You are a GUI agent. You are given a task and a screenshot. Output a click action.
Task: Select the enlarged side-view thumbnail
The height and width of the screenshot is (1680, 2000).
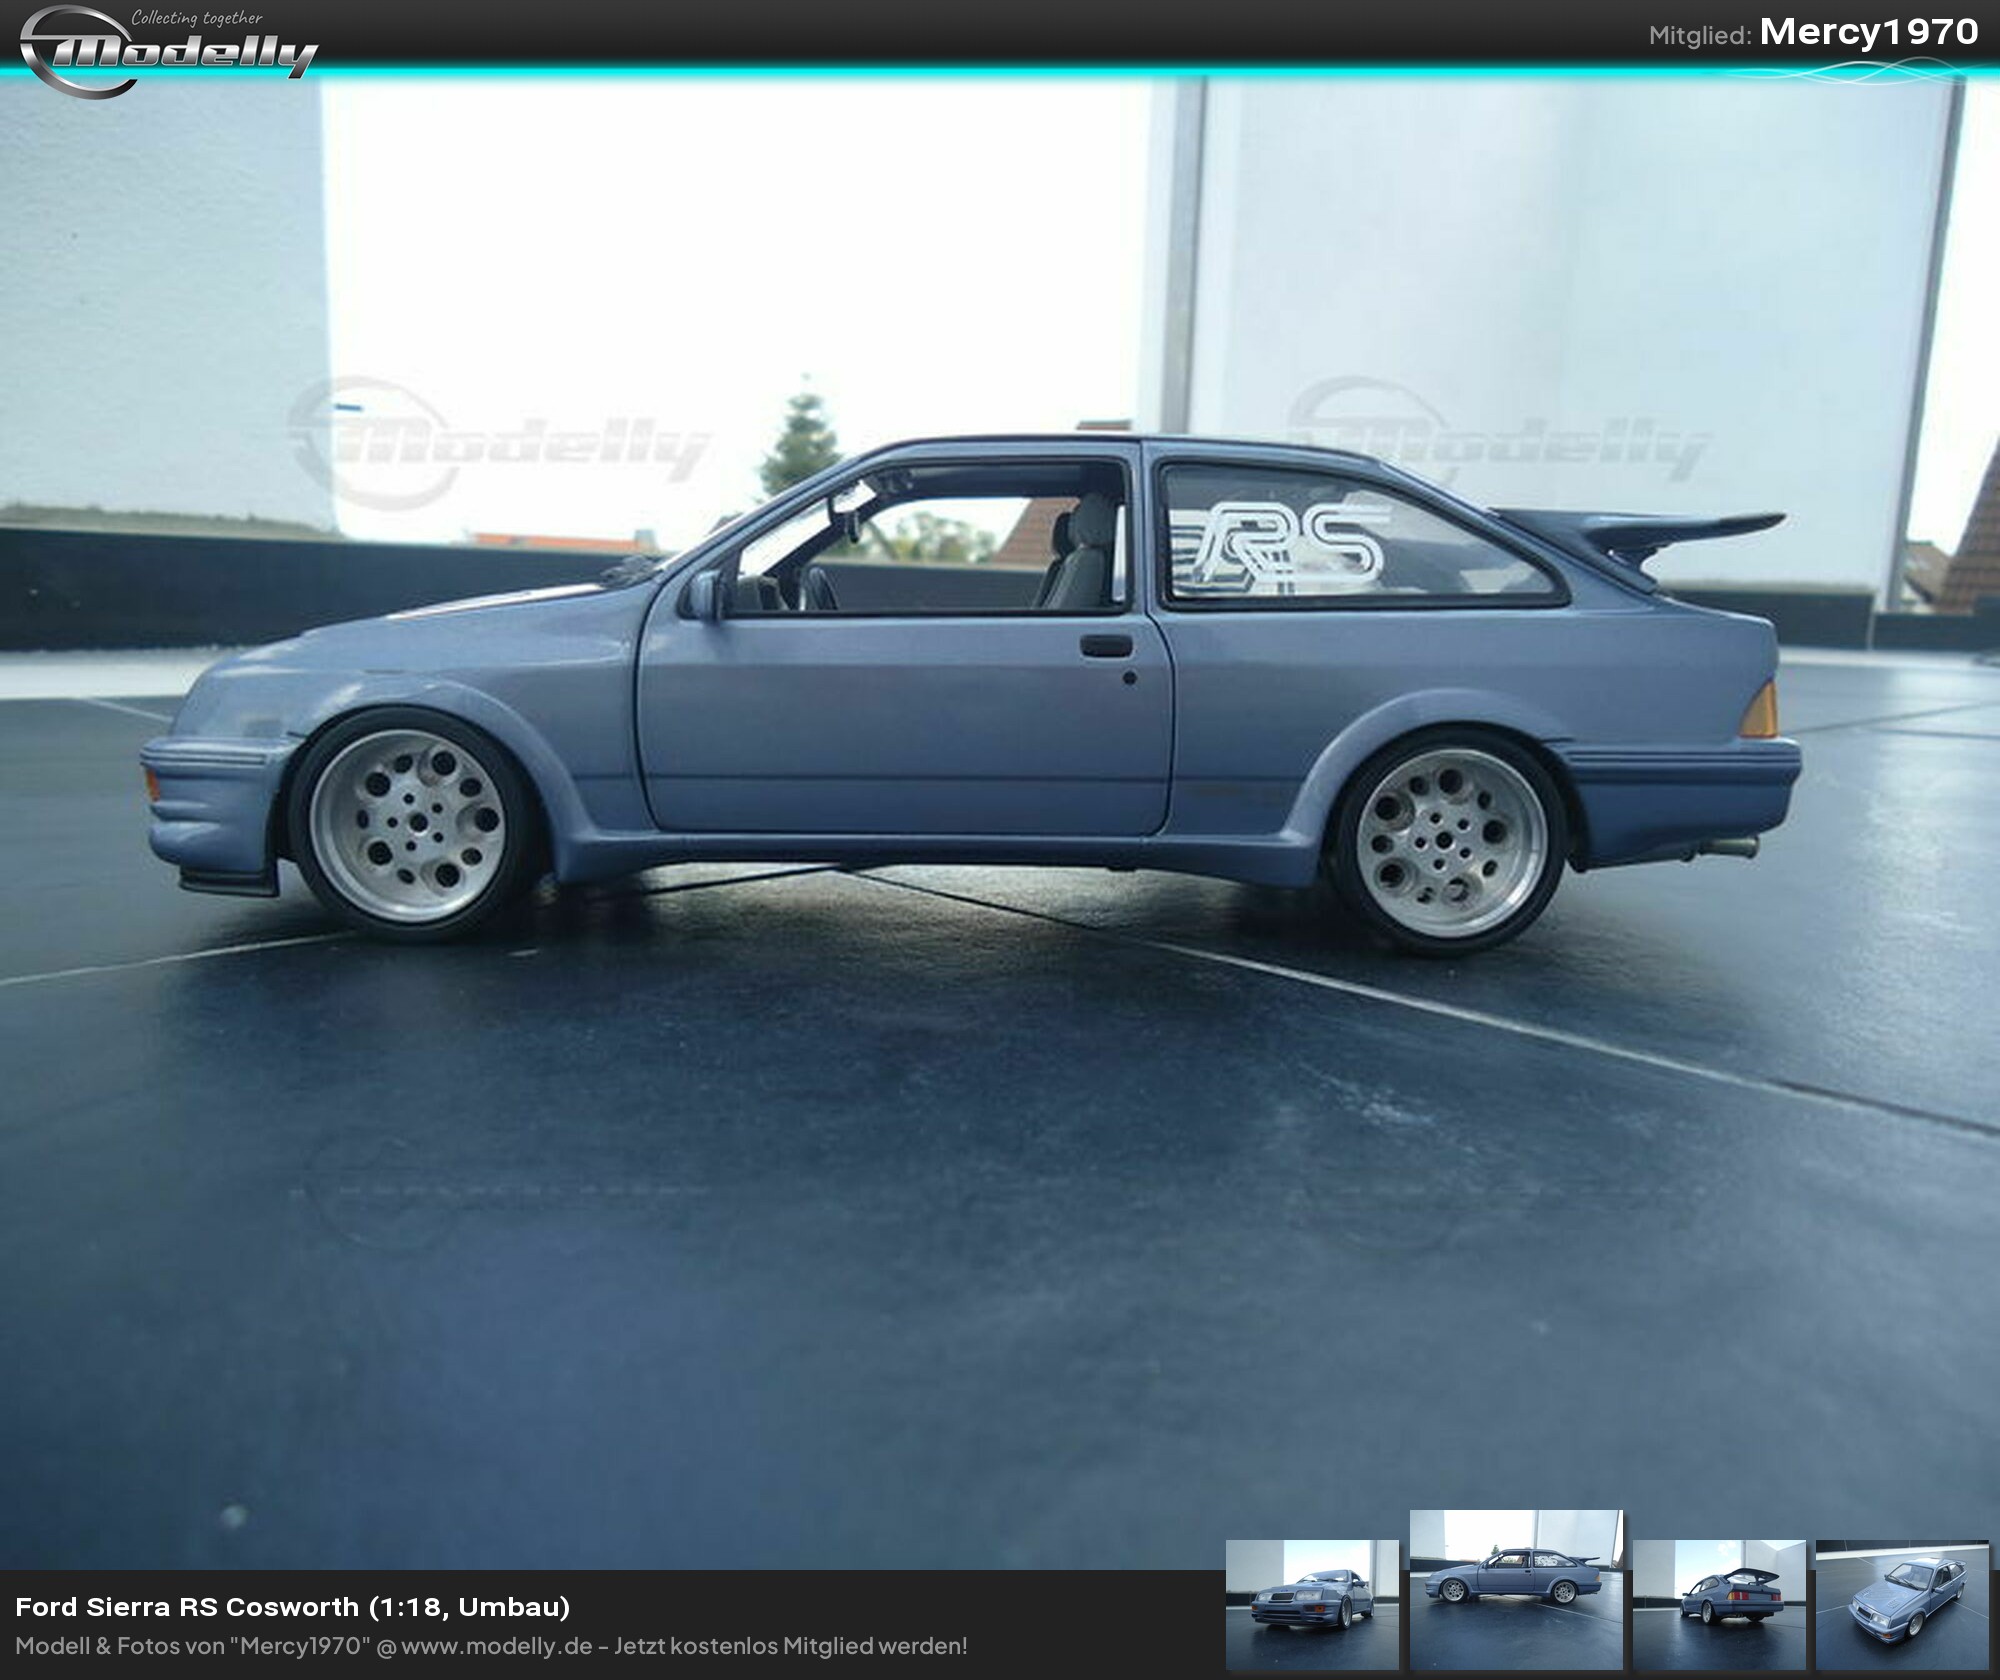[1515, 1588]
